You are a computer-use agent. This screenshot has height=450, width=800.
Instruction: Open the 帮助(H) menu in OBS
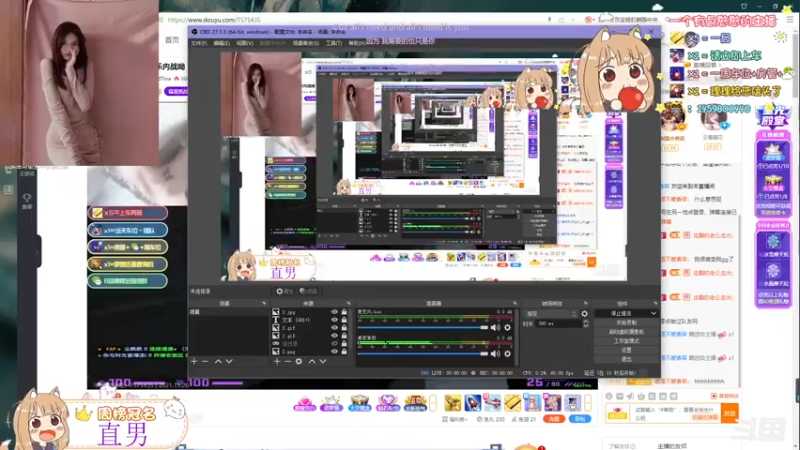[x=356, y=43]
